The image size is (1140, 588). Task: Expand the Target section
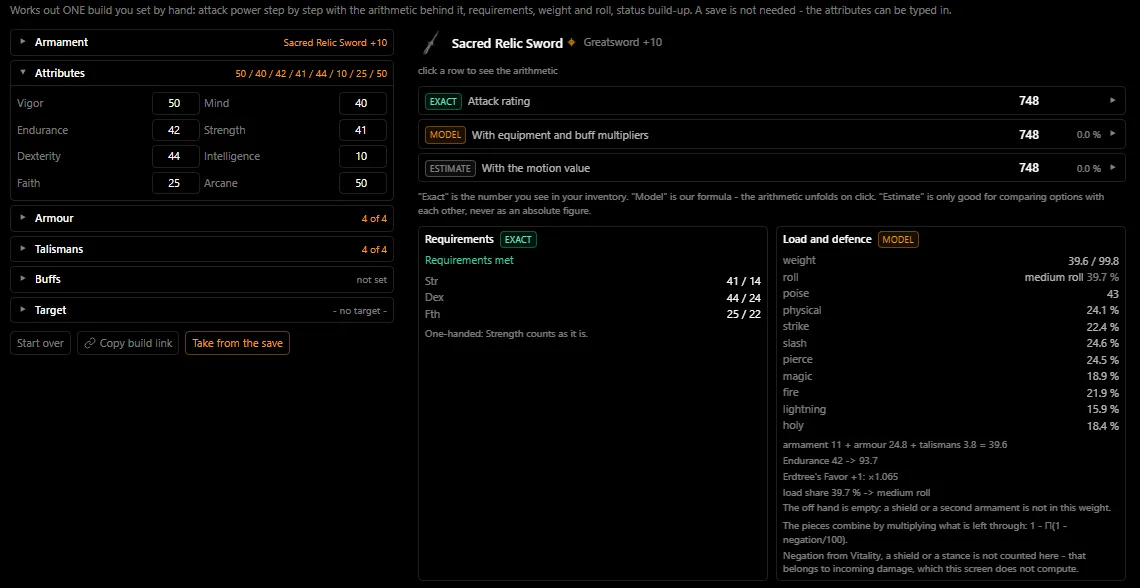[202, 310]
